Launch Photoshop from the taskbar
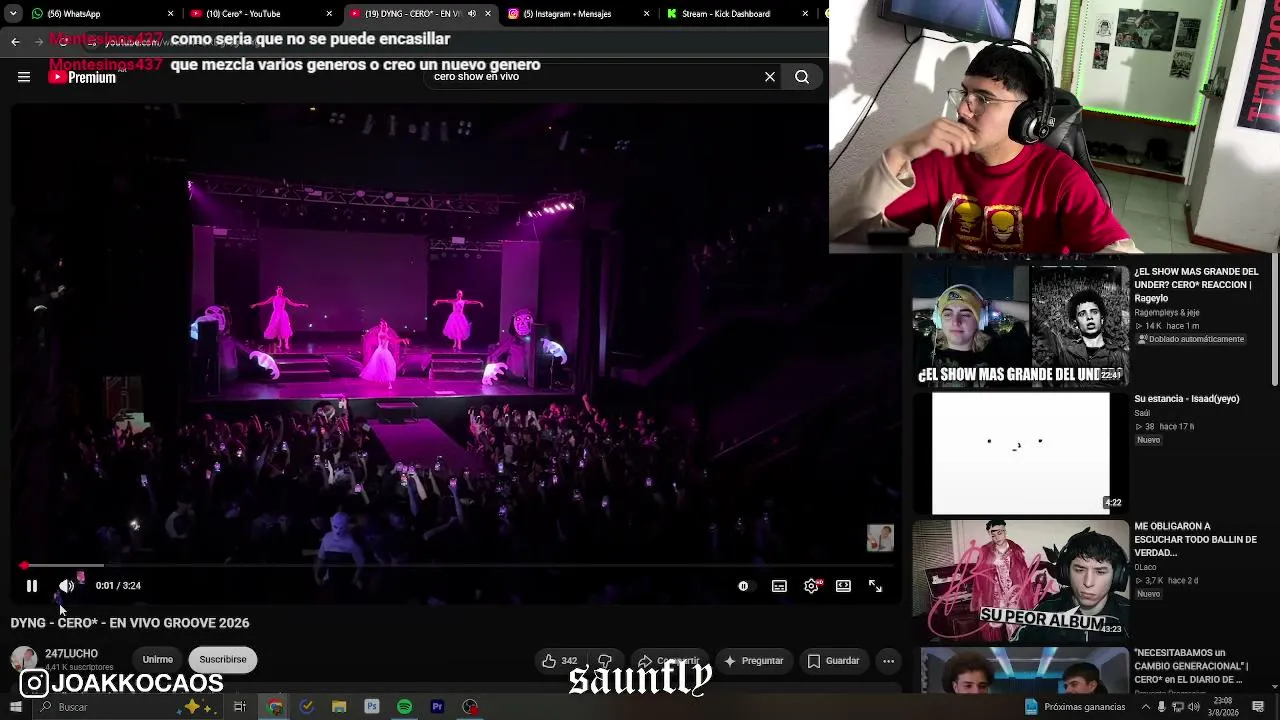Screen dimensions: 1280x720 pyautogui.click(x=372, y=707)
